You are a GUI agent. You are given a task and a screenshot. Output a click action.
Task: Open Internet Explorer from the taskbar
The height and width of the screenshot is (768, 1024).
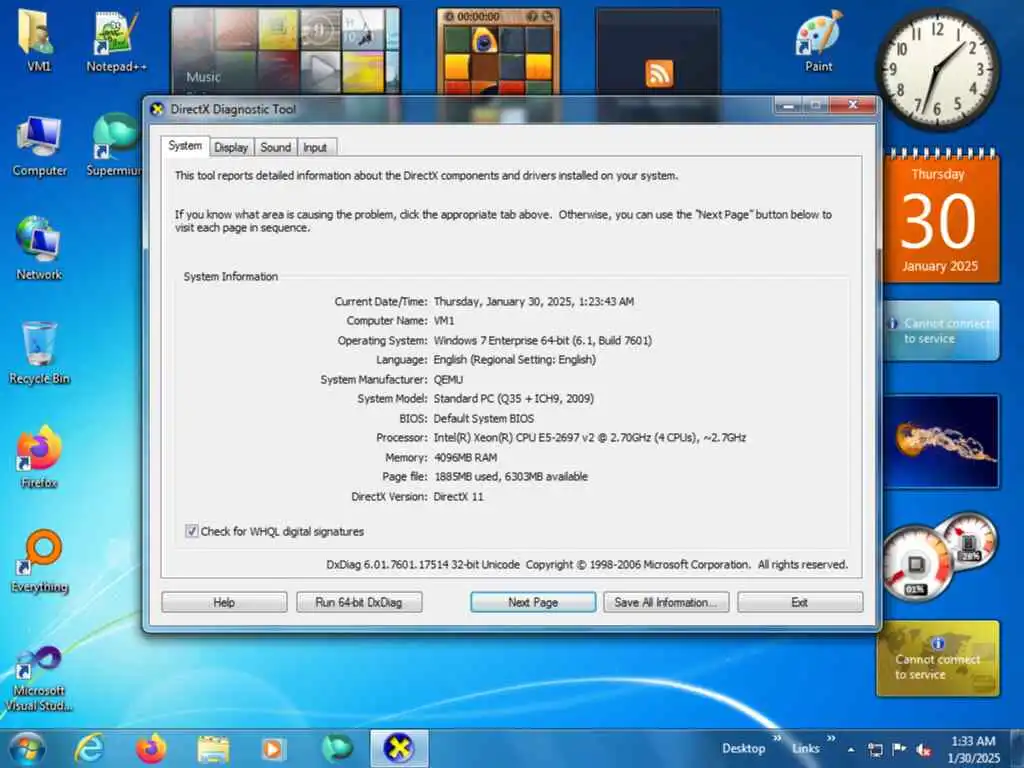(x=89, y=748)
